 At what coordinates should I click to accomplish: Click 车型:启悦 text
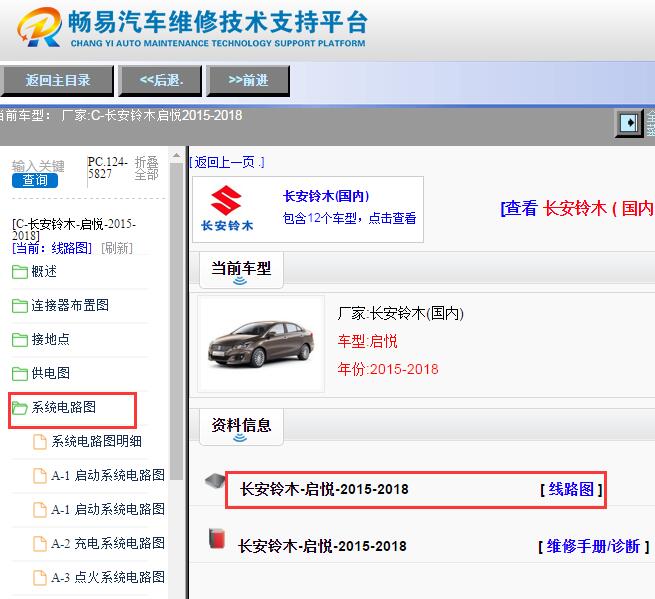(368, 341)
